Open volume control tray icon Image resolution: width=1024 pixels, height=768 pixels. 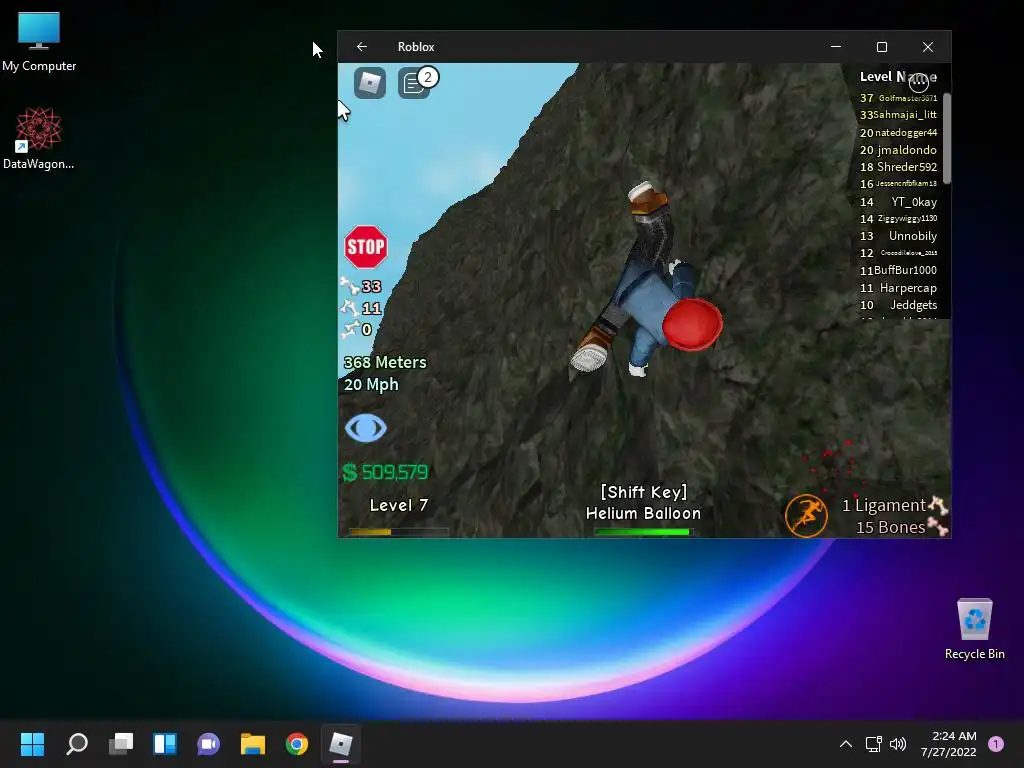[x=898, y=744]
